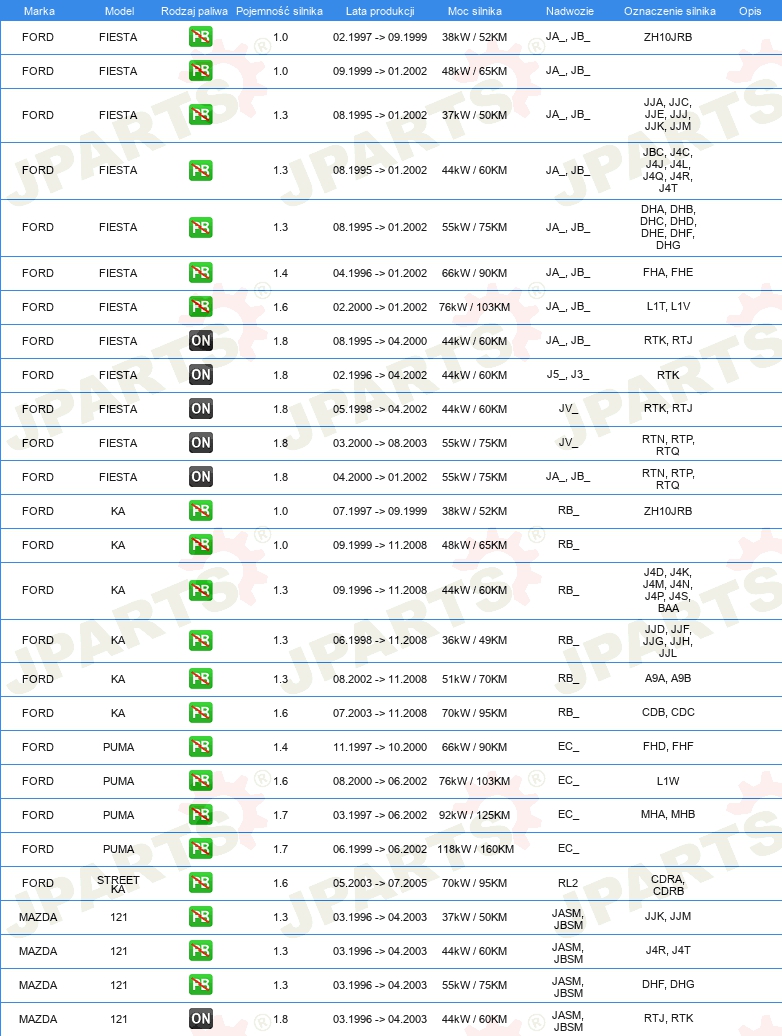782x1036 pixels.
Task: Select engine code CDB, CDC cell
Action: click(x=668, y=712)
